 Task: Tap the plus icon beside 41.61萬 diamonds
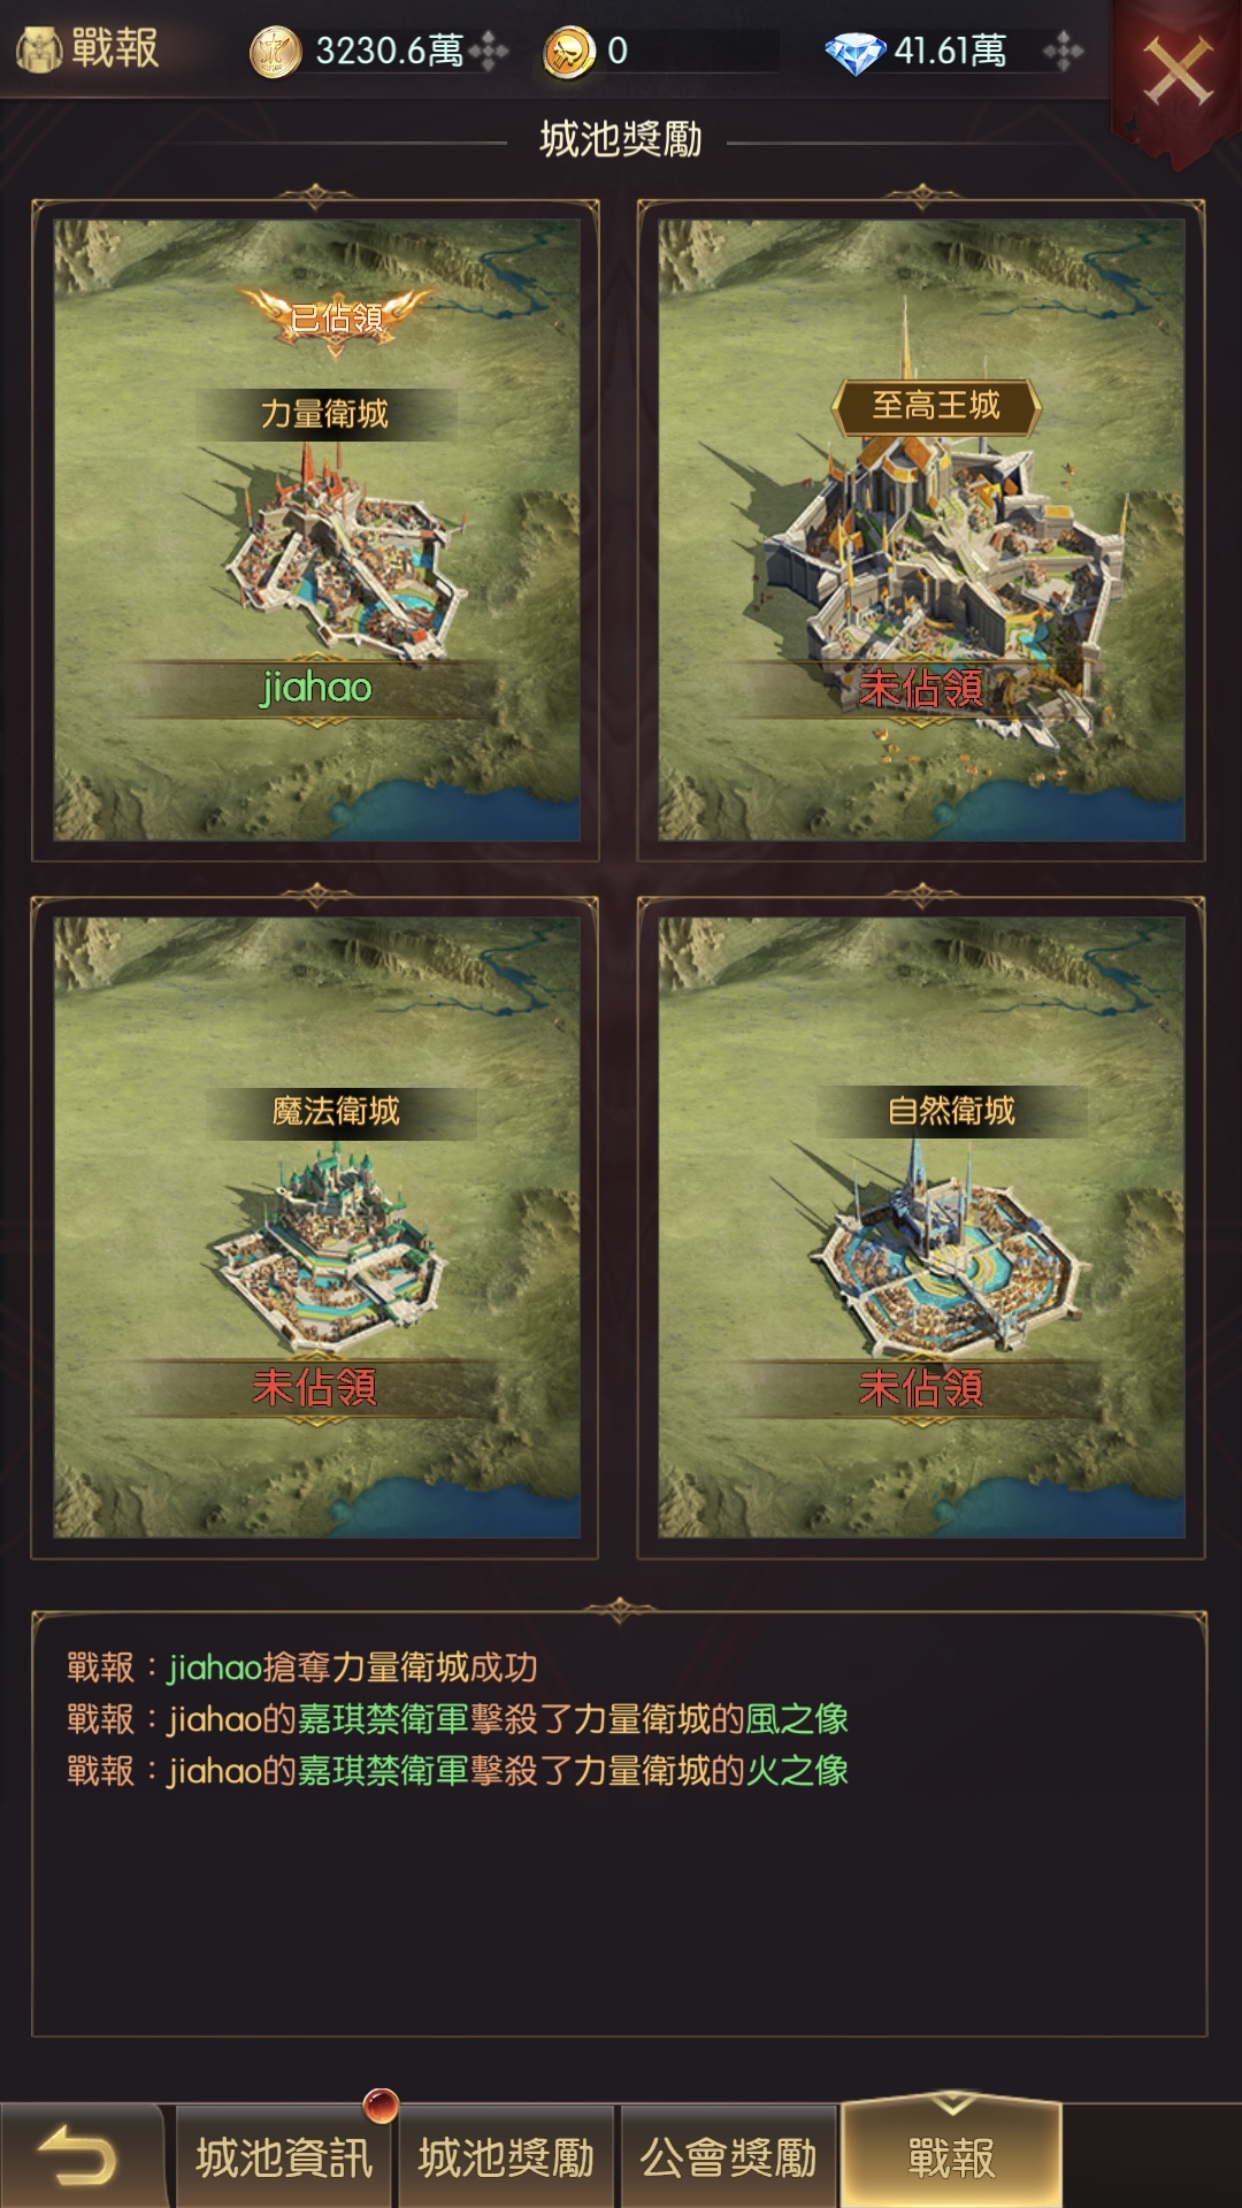[x=1063, y=51]
